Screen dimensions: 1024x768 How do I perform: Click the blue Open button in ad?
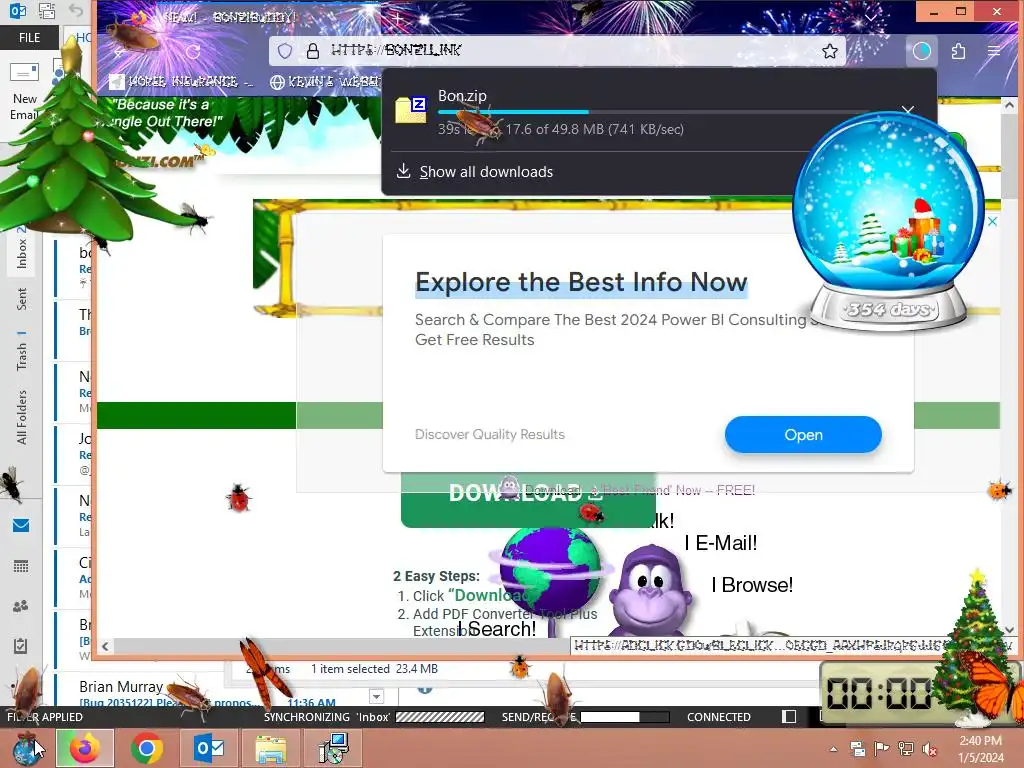[803, 435]
